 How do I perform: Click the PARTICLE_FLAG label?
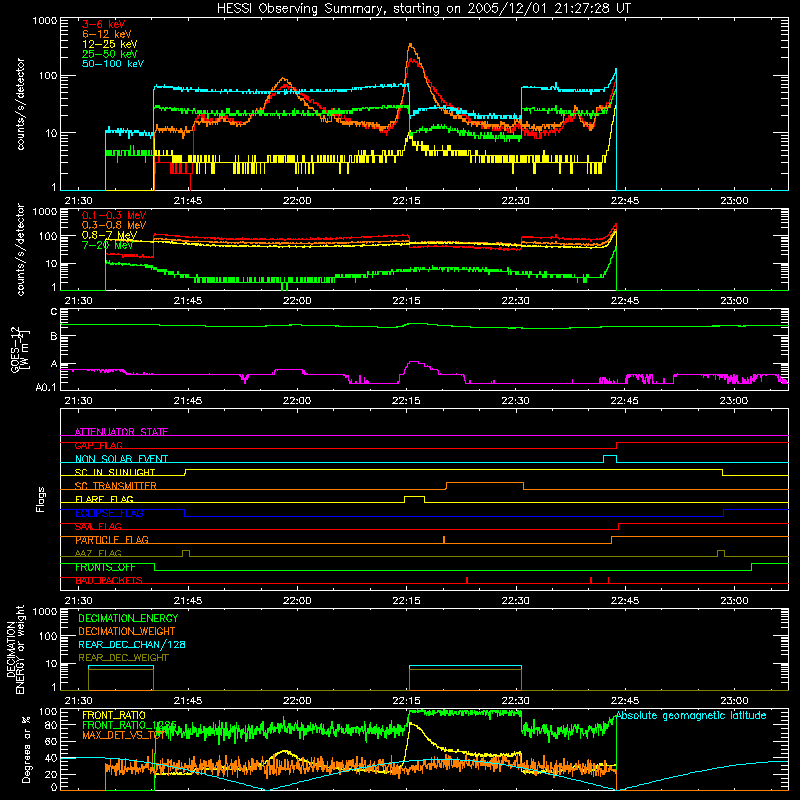tap(112, 540)
